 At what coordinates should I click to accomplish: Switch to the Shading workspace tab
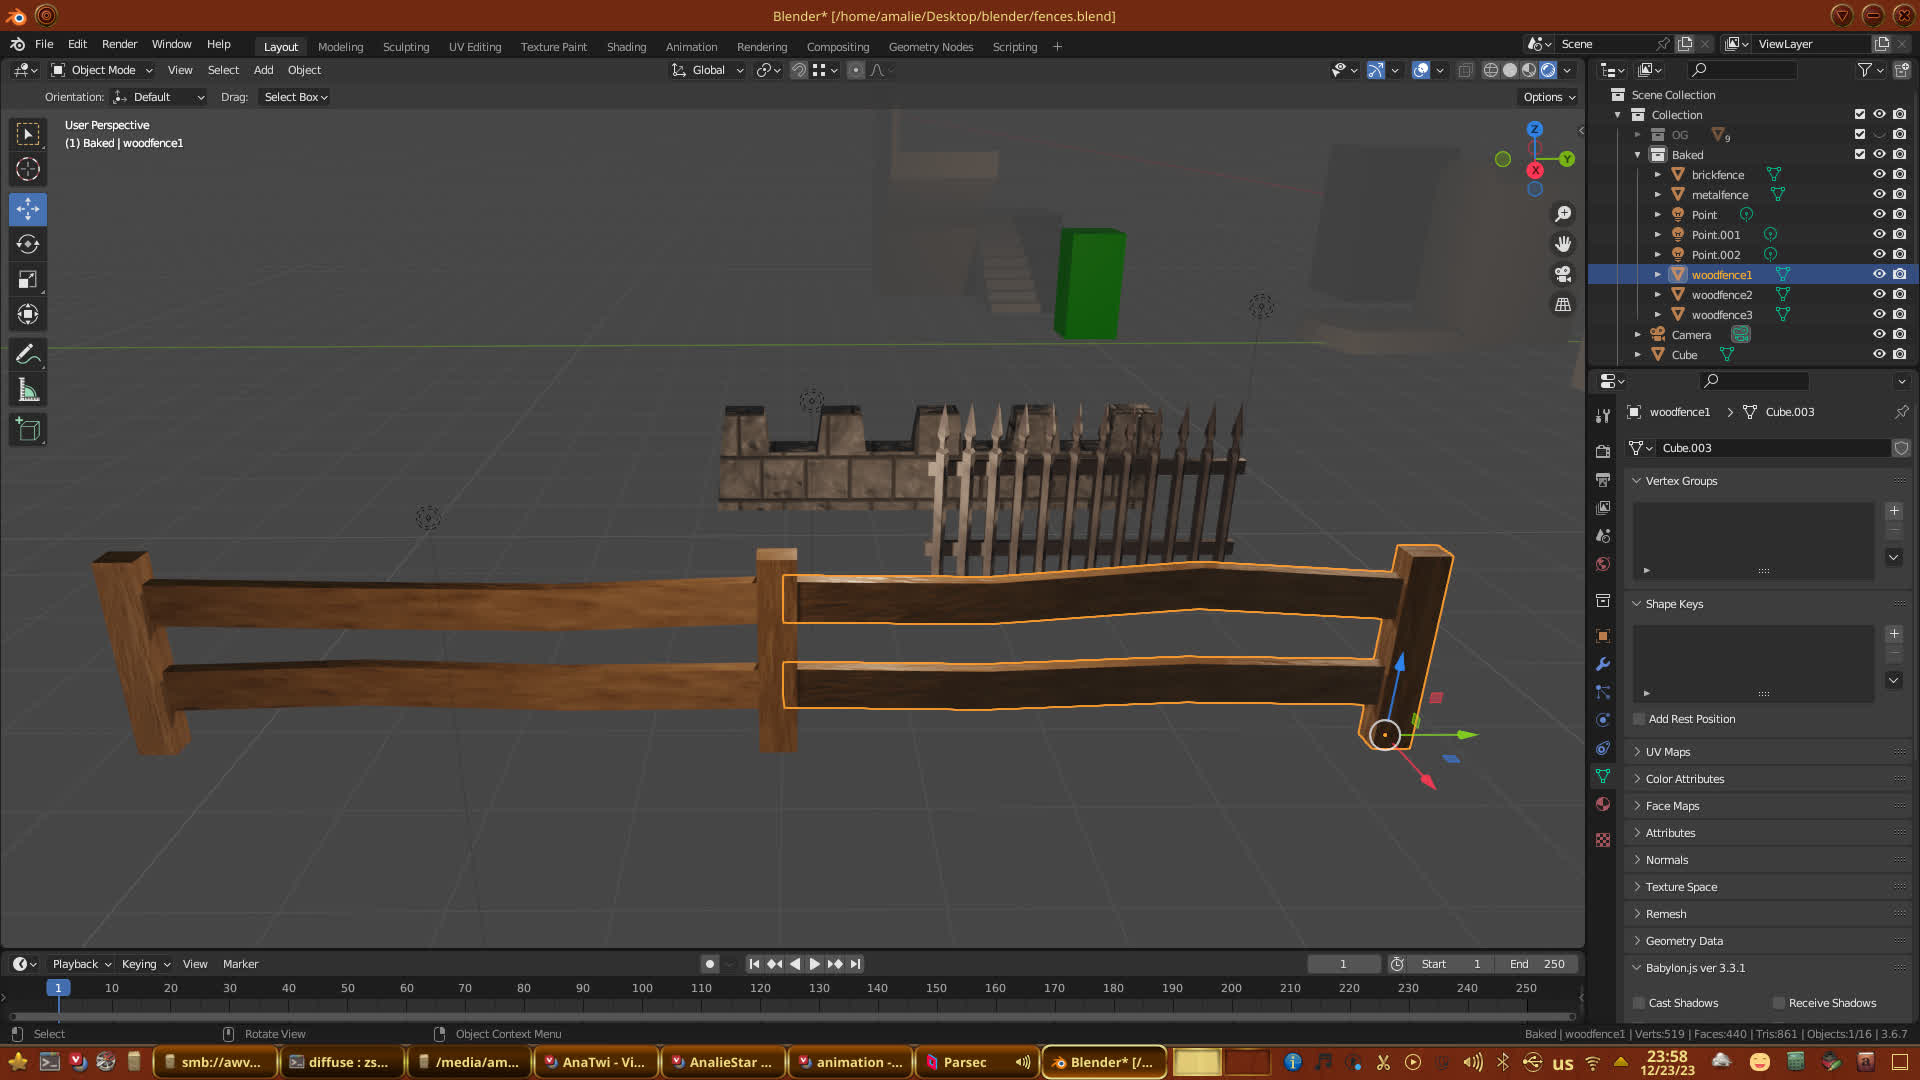[626, 47]
